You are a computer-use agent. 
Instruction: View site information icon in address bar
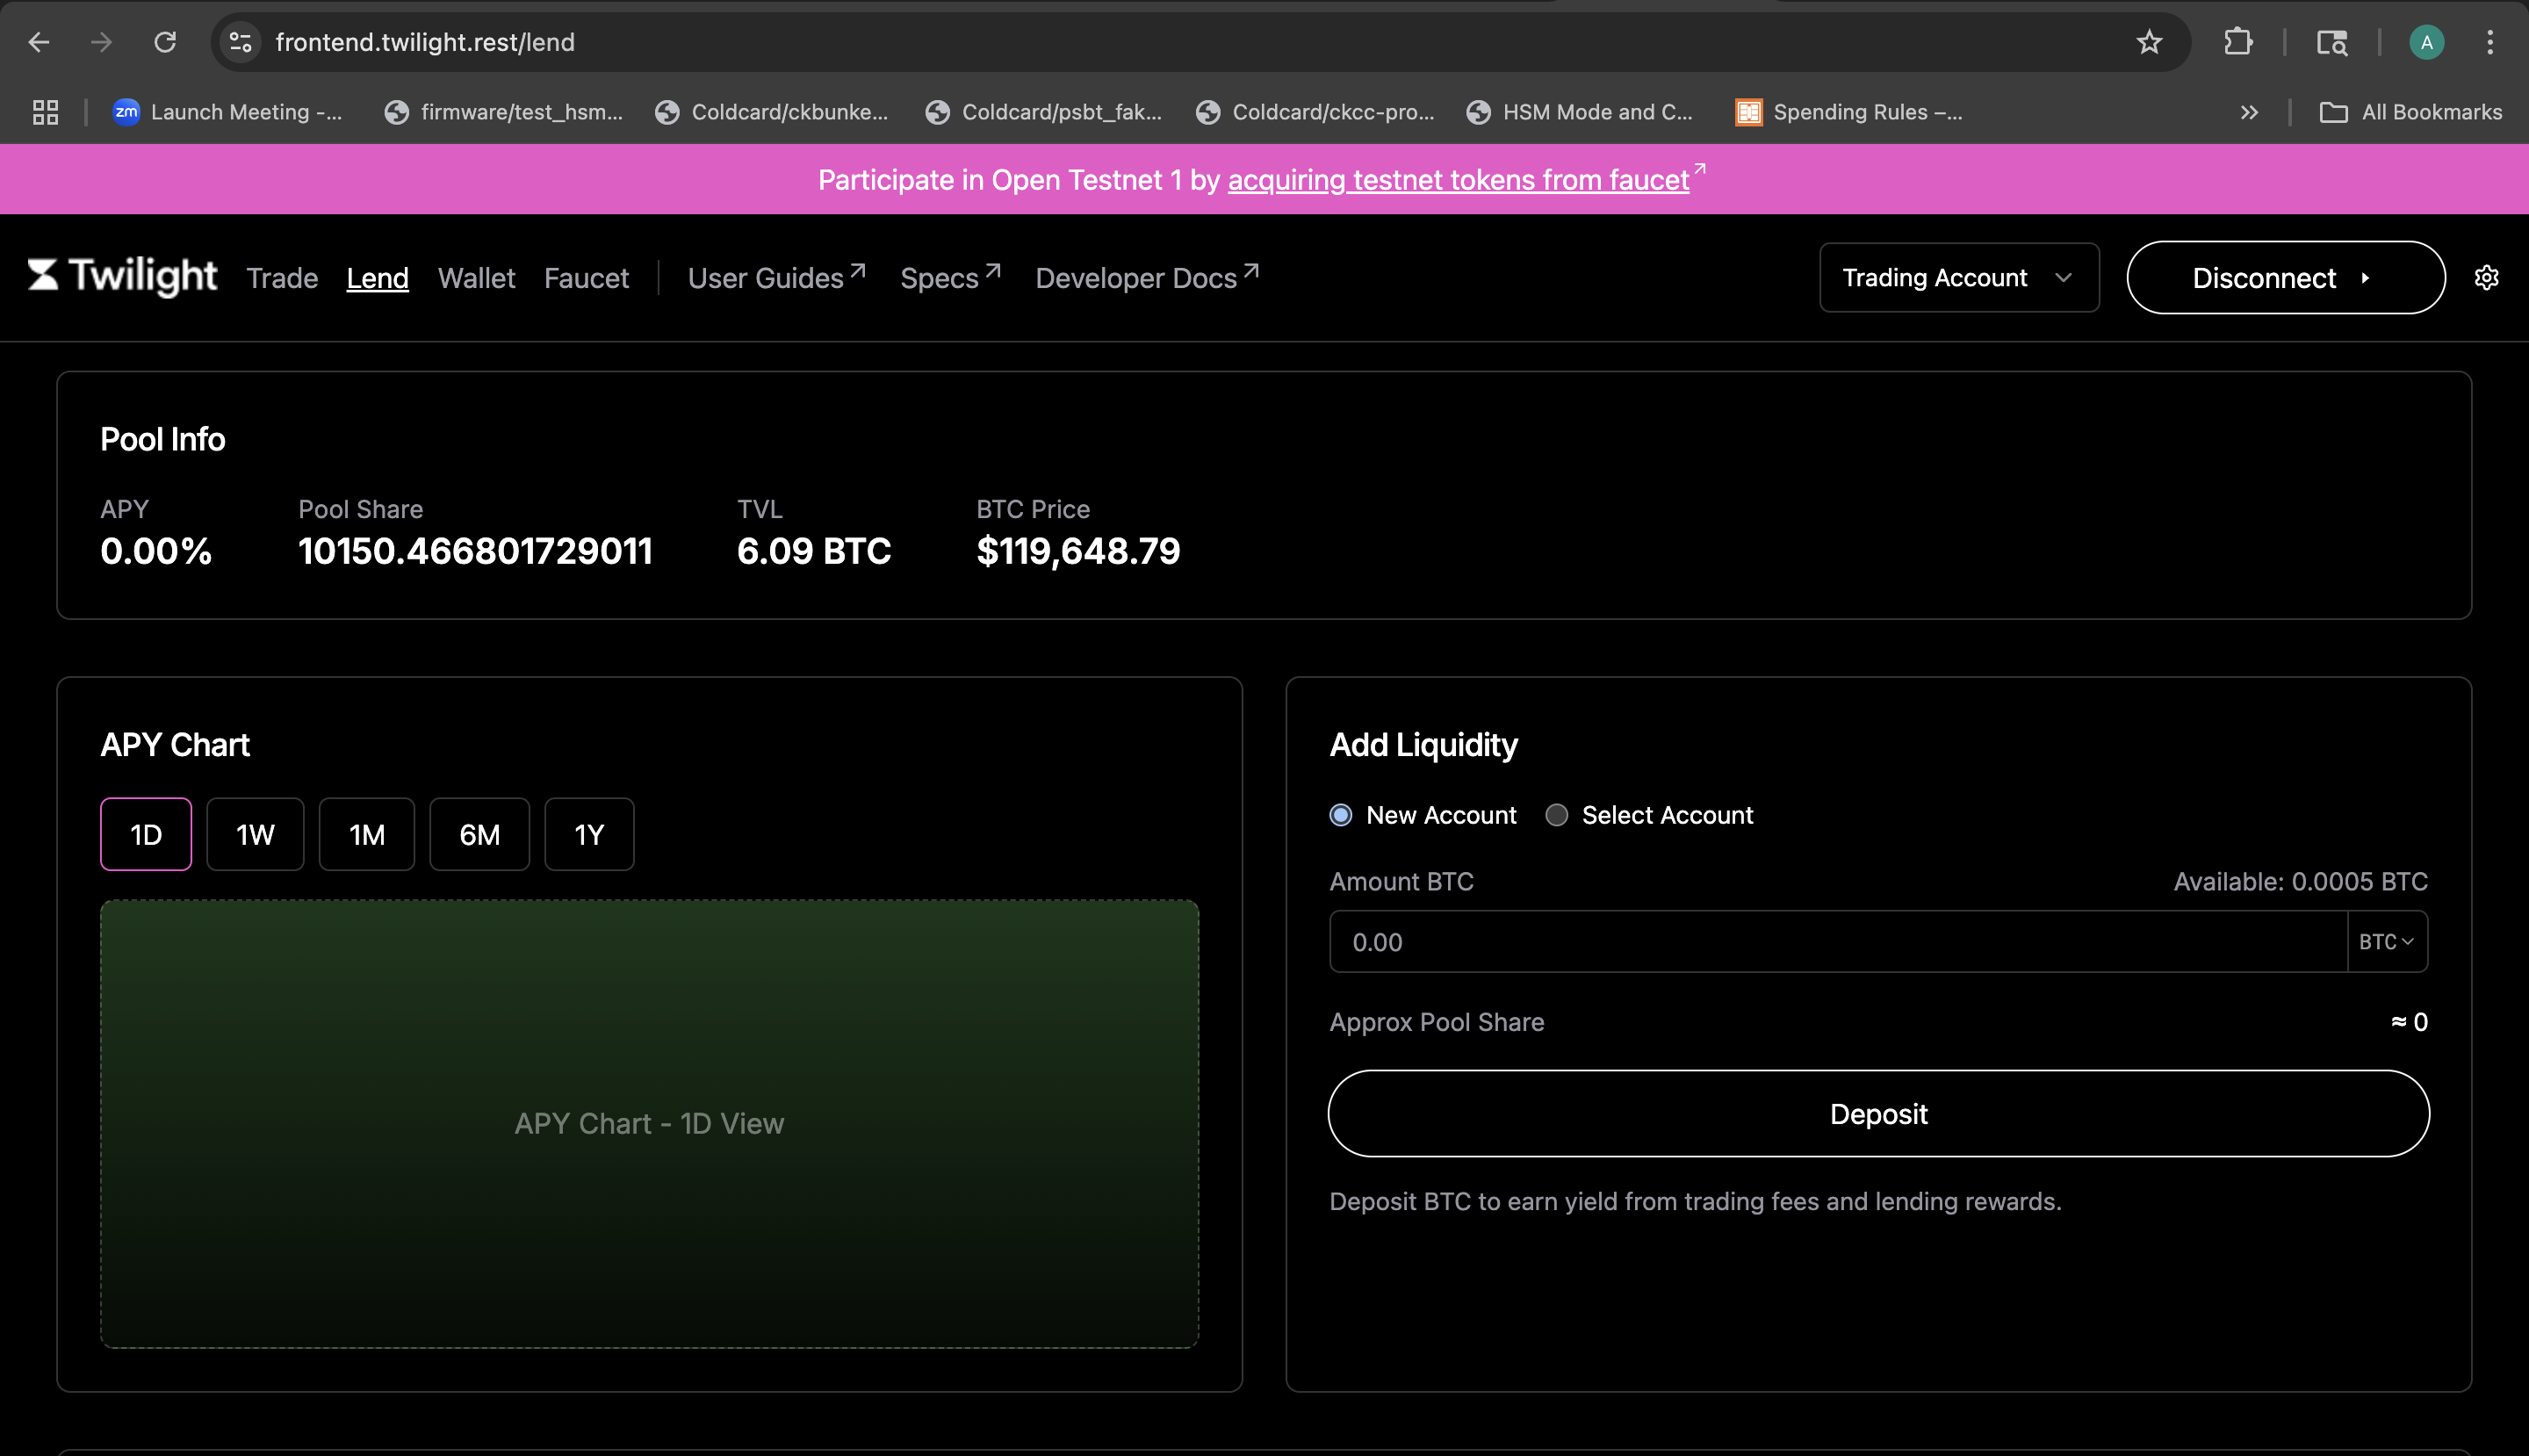[241, 42]
